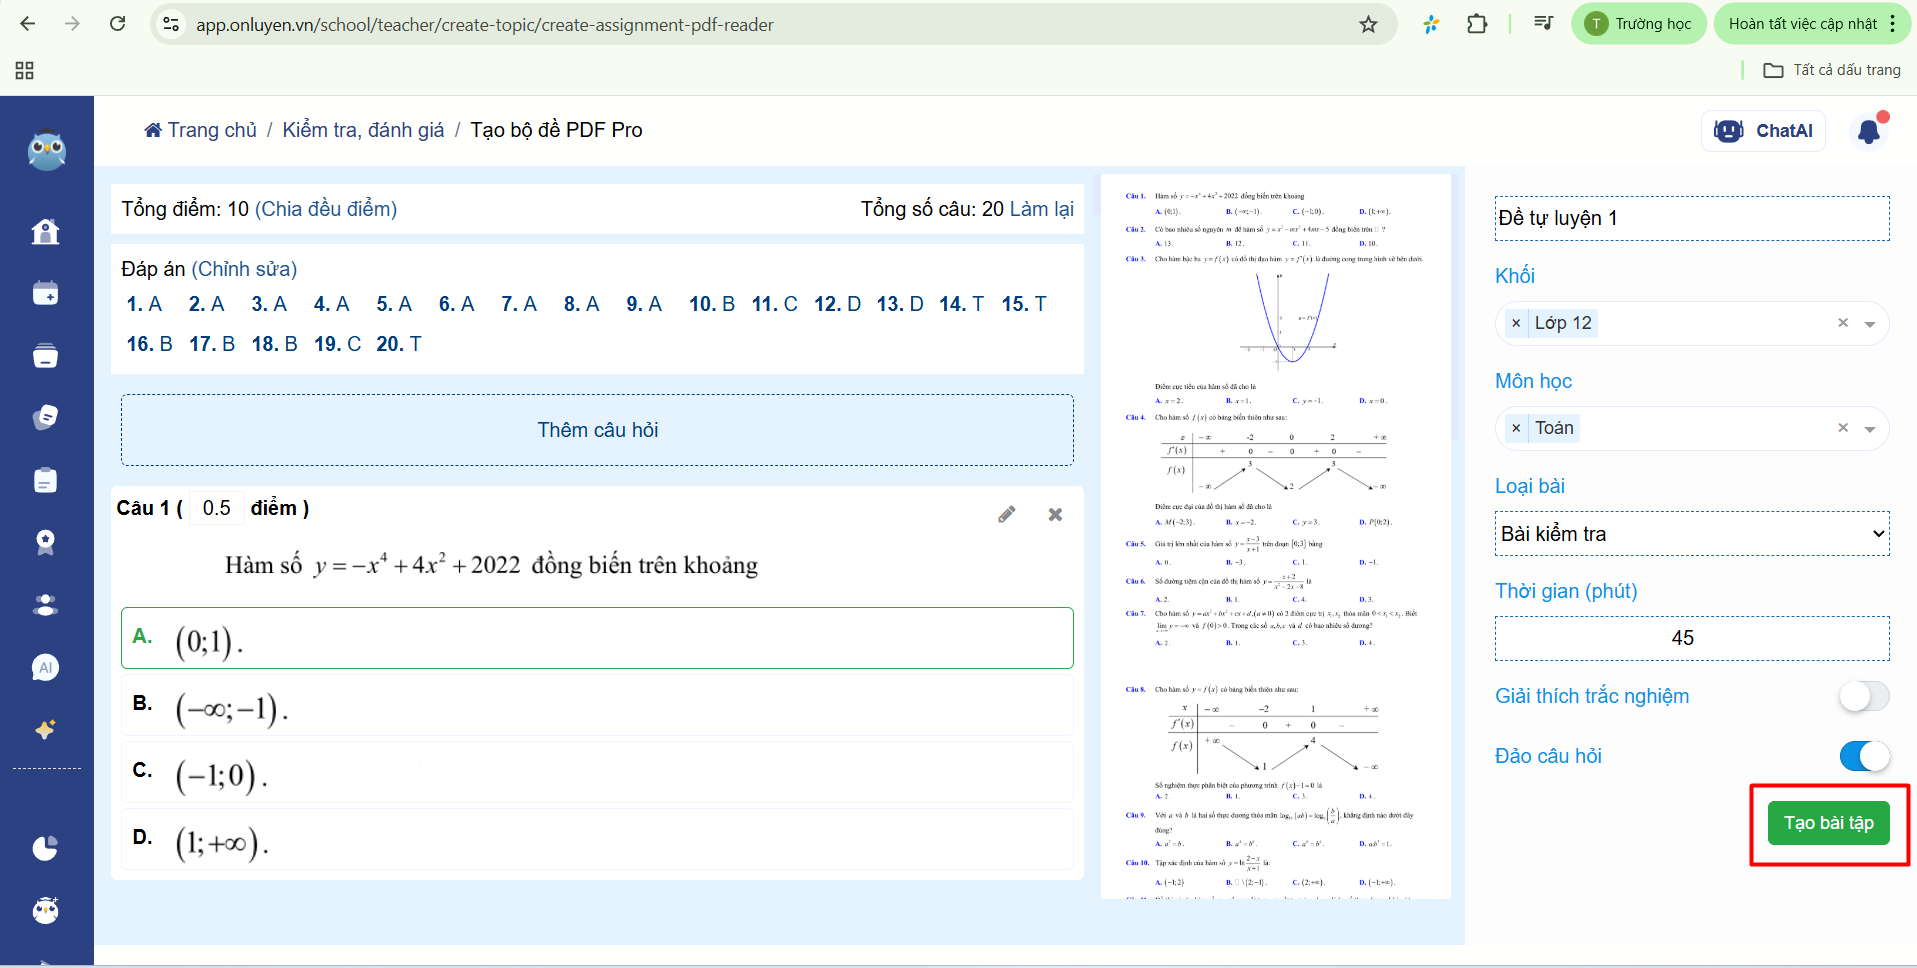Click the home icon in the sidebar
The height and width of the screenshot is (968, 1917).
45,232
